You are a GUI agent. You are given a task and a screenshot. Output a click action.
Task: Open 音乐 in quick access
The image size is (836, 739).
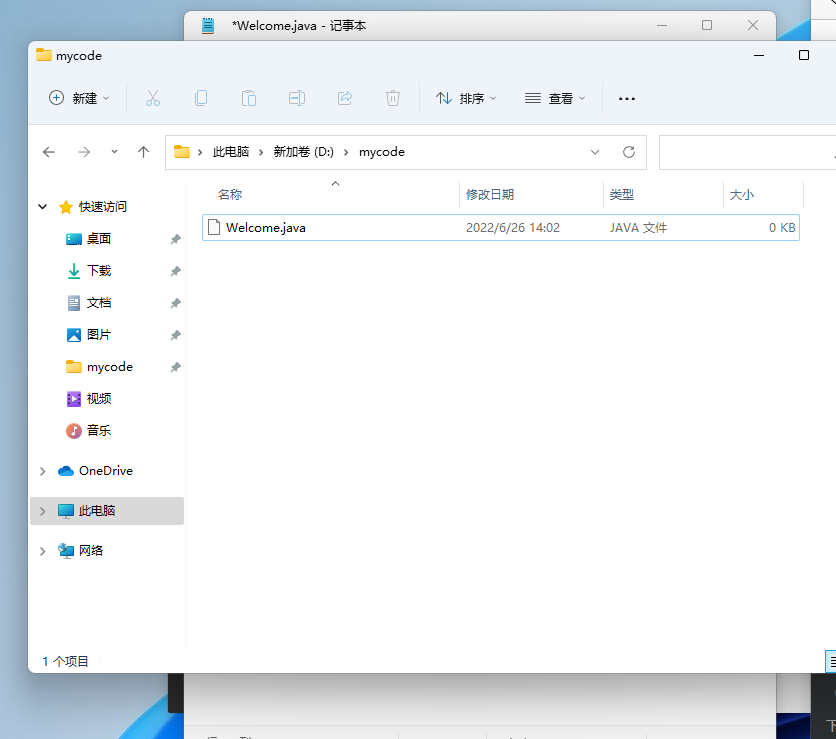pyautogui.click(x=99, y=430)
